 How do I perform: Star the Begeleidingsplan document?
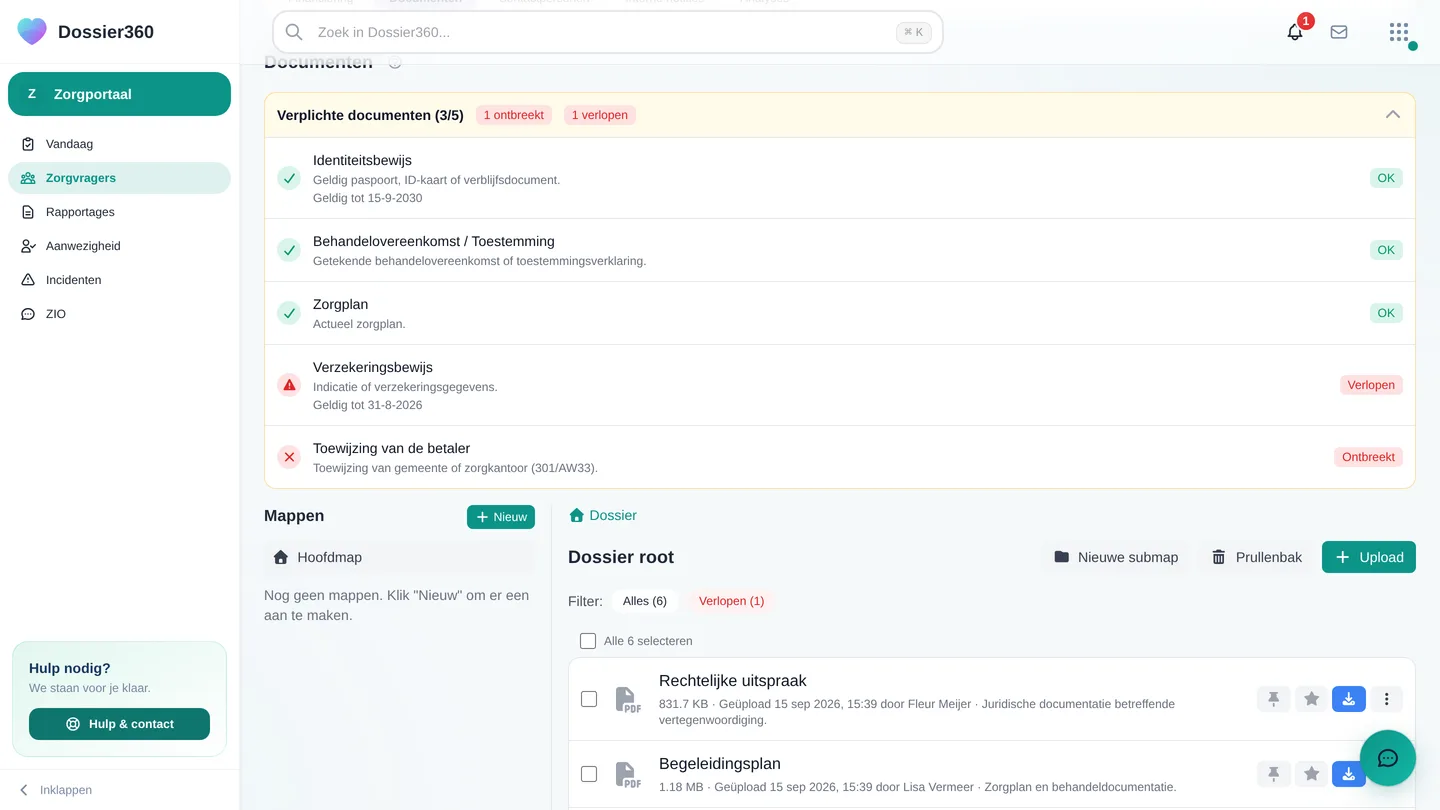[x=1311, y=774]
